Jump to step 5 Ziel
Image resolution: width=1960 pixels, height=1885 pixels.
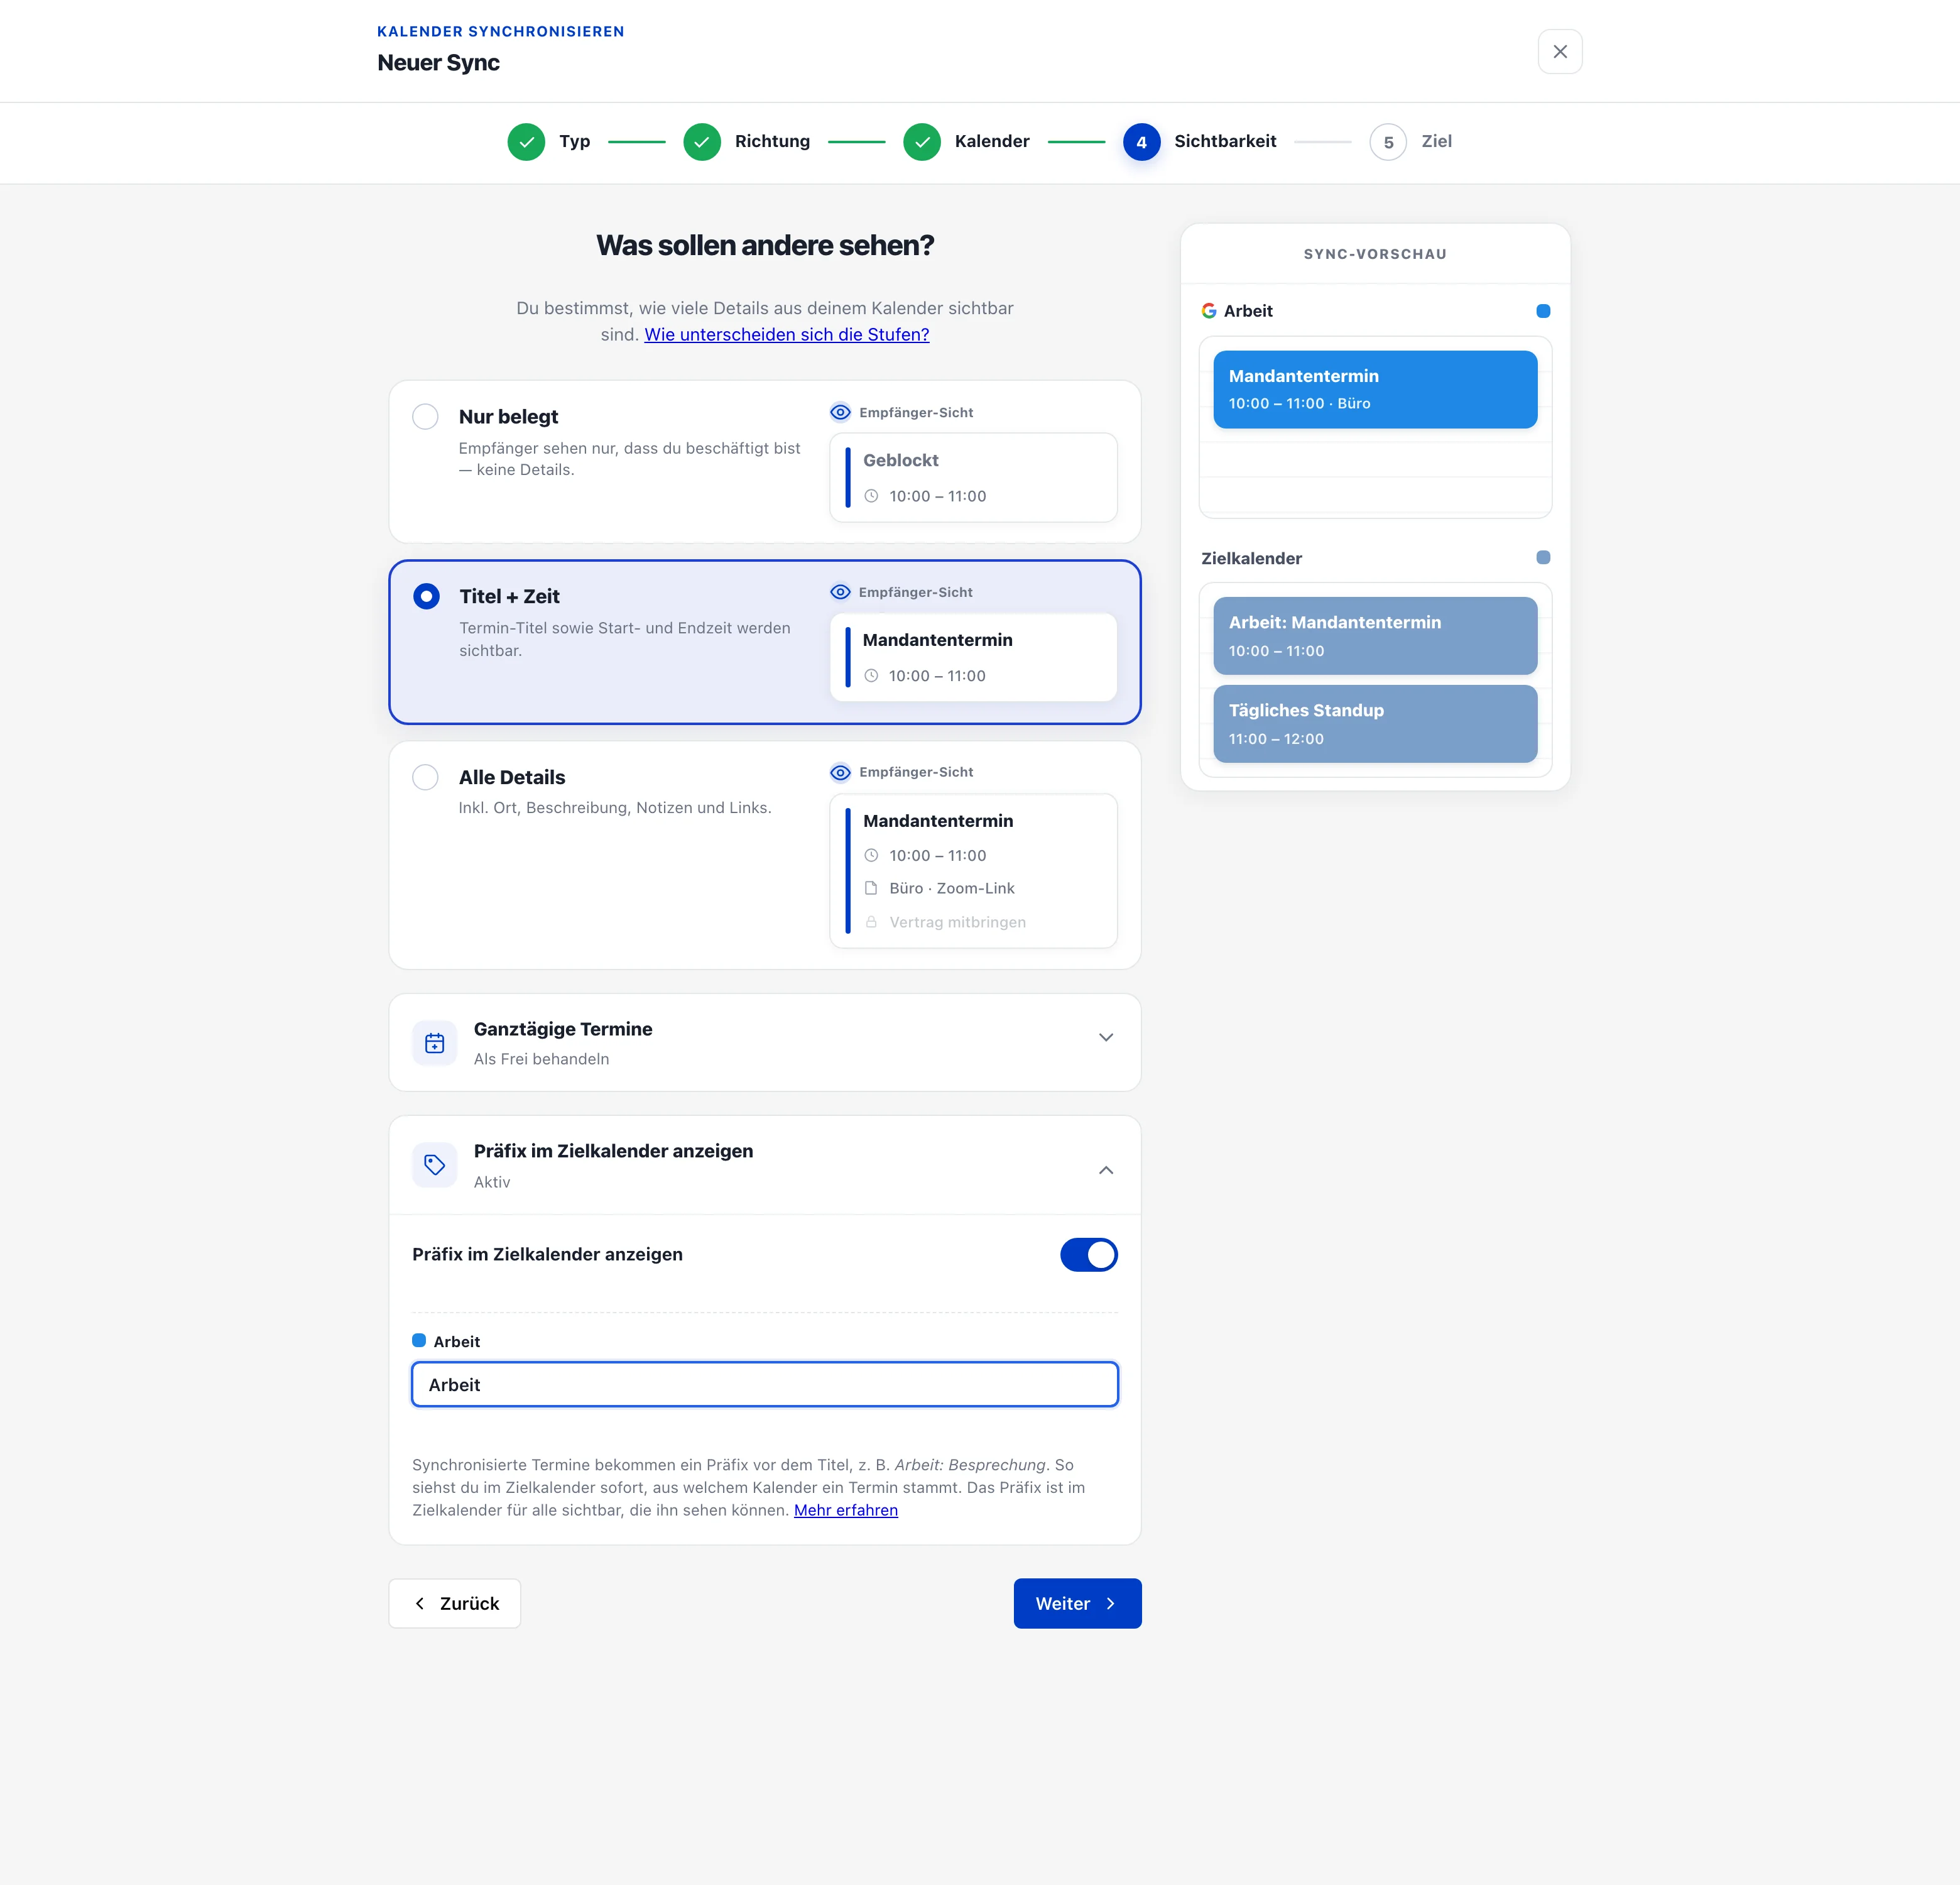1410,142
